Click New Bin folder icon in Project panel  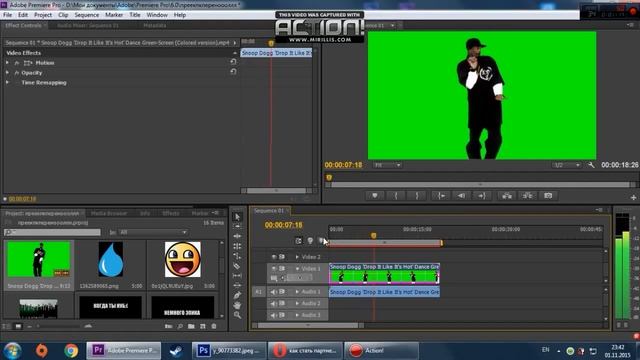[x=191, y=326]
